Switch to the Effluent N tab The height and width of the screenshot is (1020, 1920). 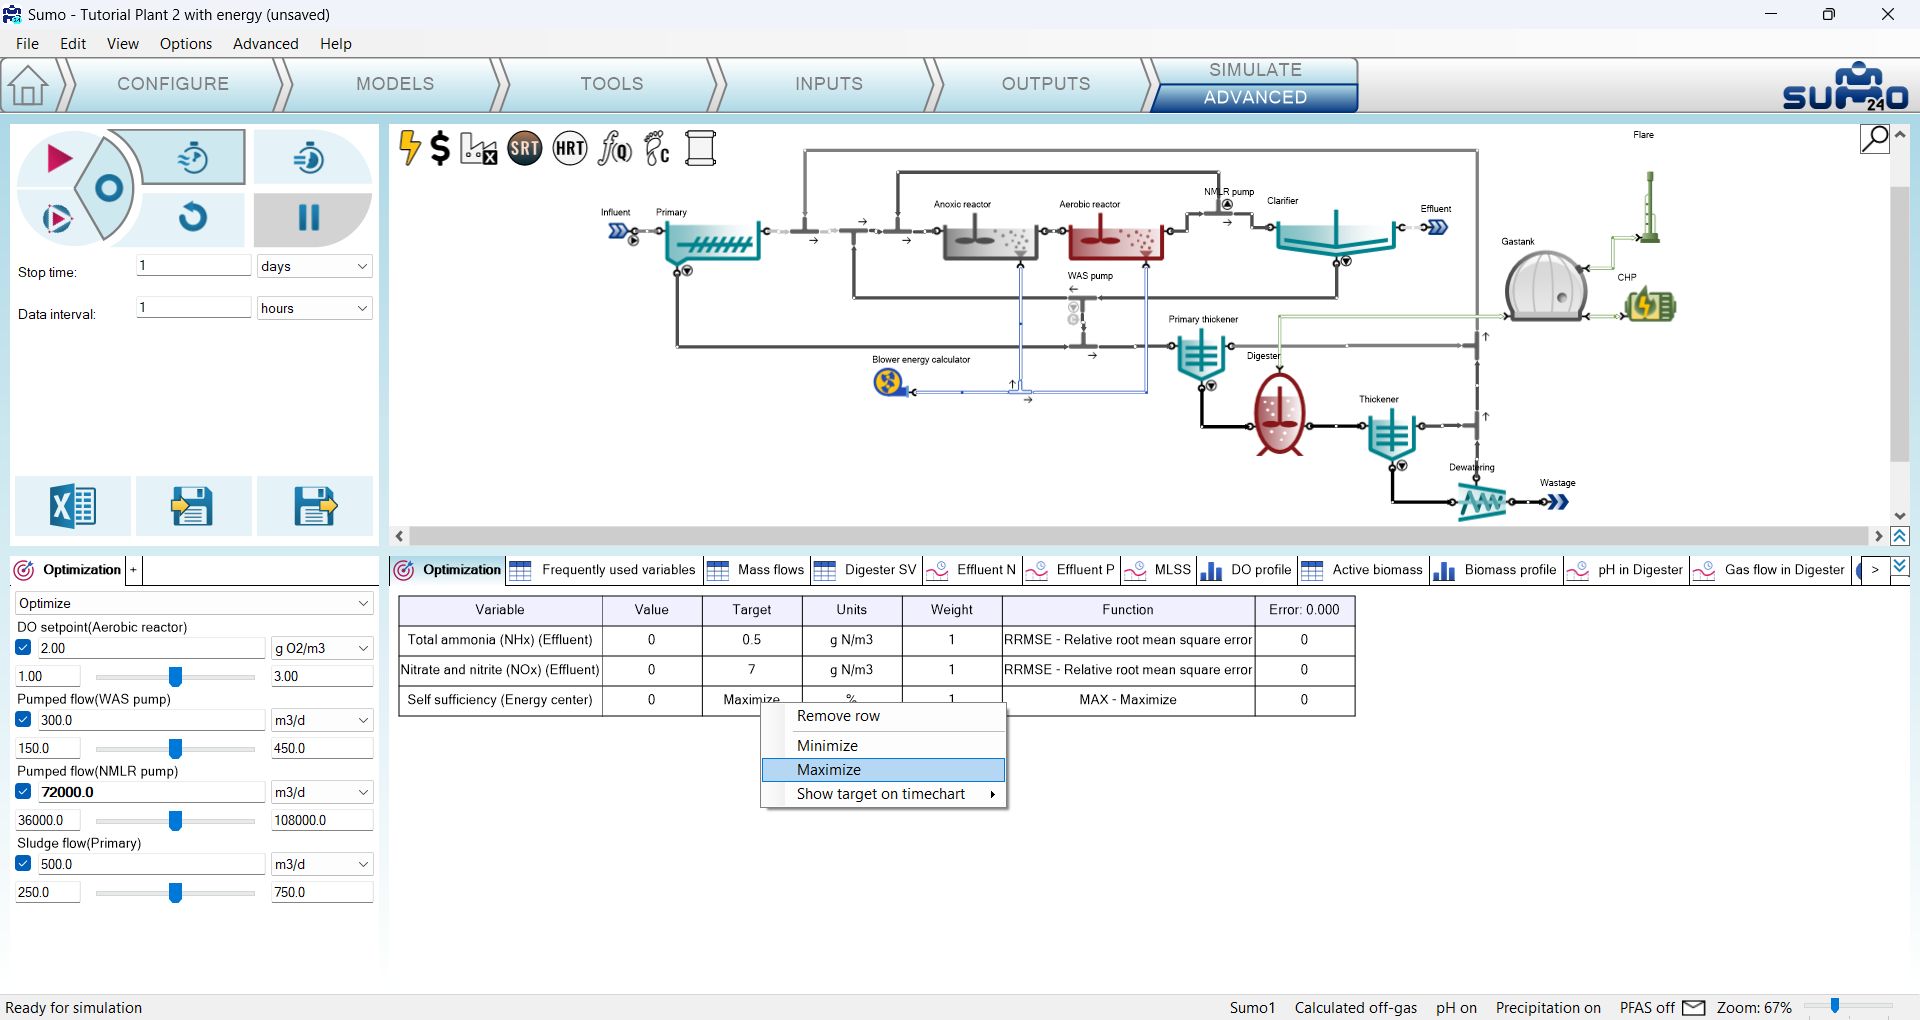pyautogui.click(x=972, y=570)
